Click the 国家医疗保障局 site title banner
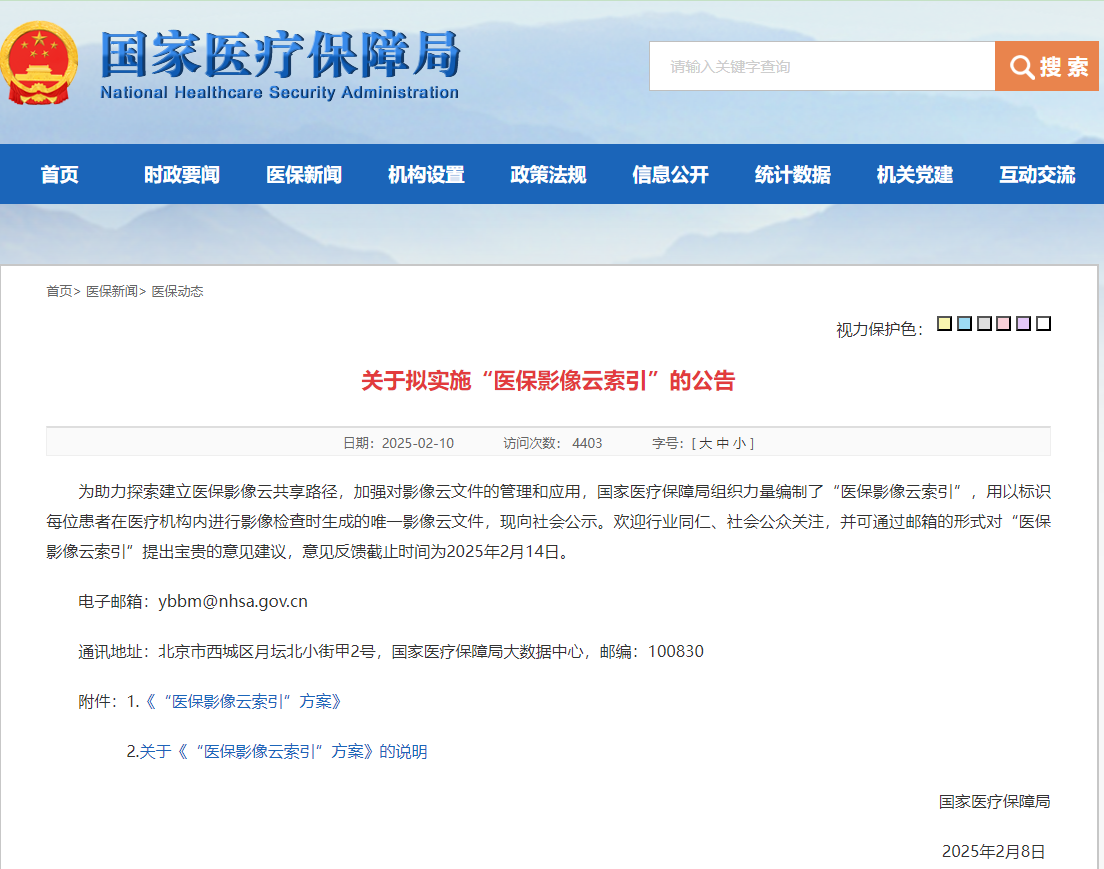Viewport: 1104px width, 869px height. coord(280,65)
